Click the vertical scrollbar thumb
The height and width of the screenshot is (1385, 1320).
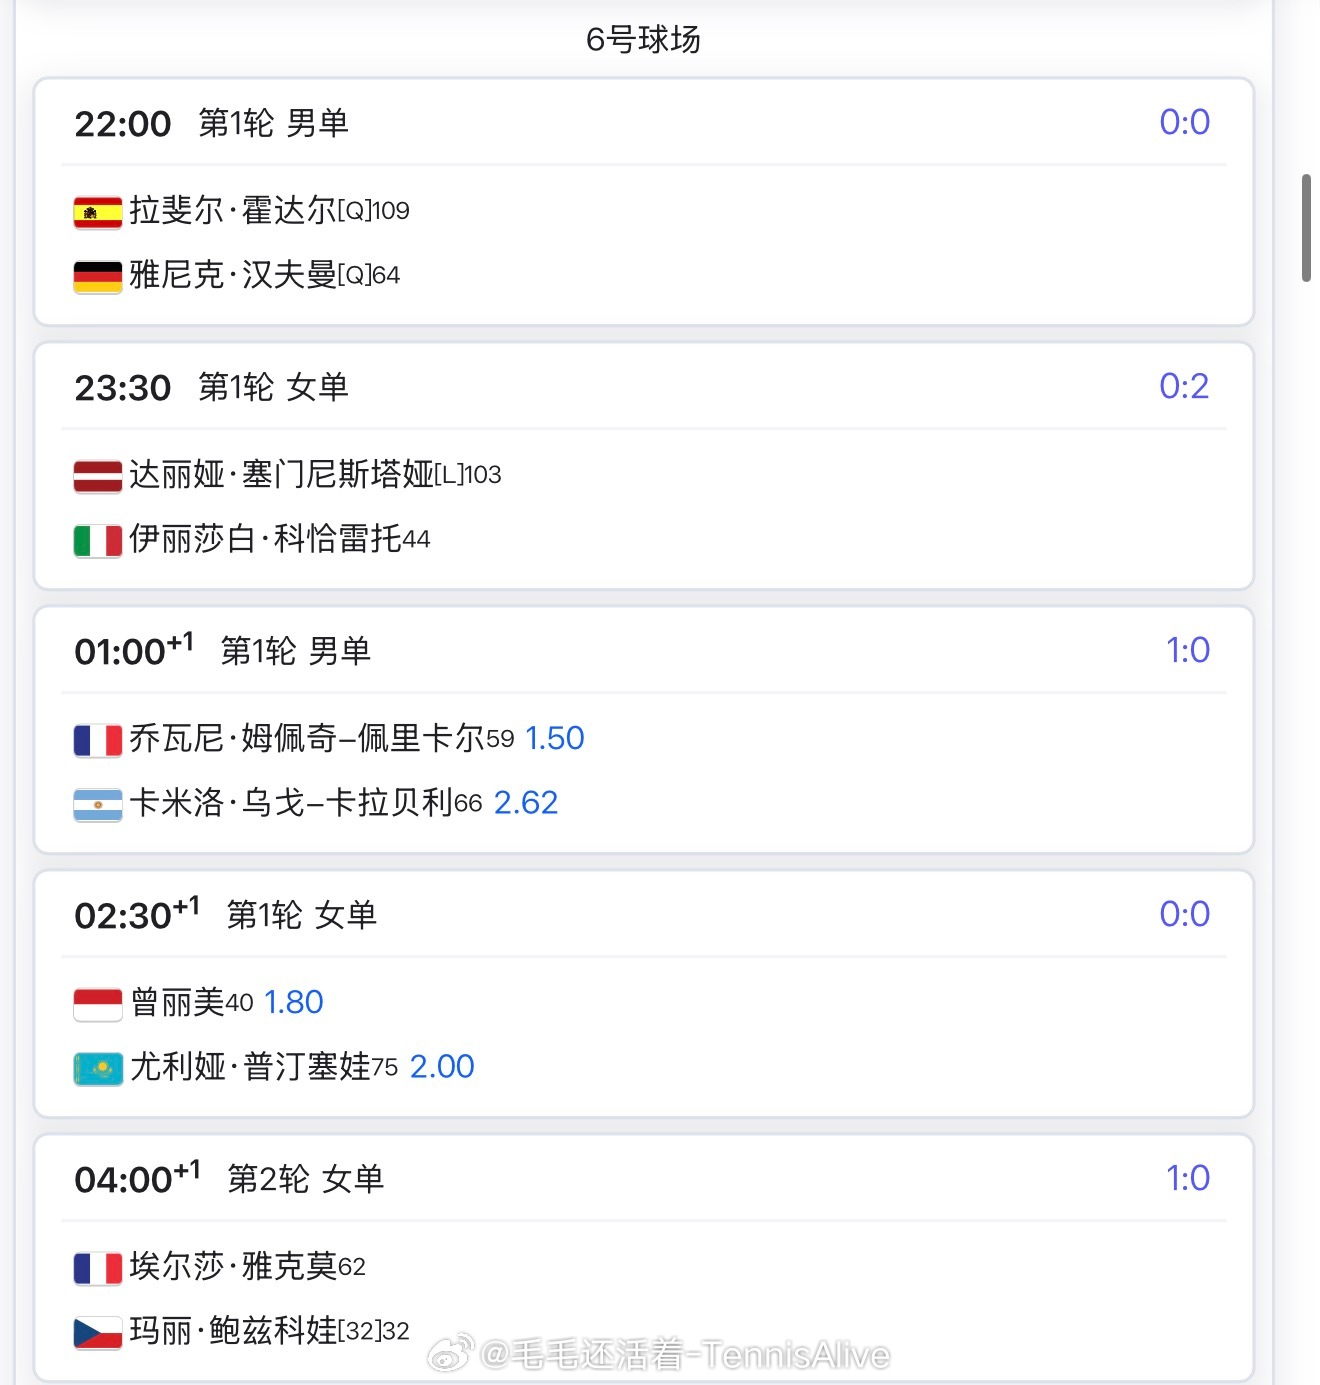pyautogui.click(x=1306, y=228)
